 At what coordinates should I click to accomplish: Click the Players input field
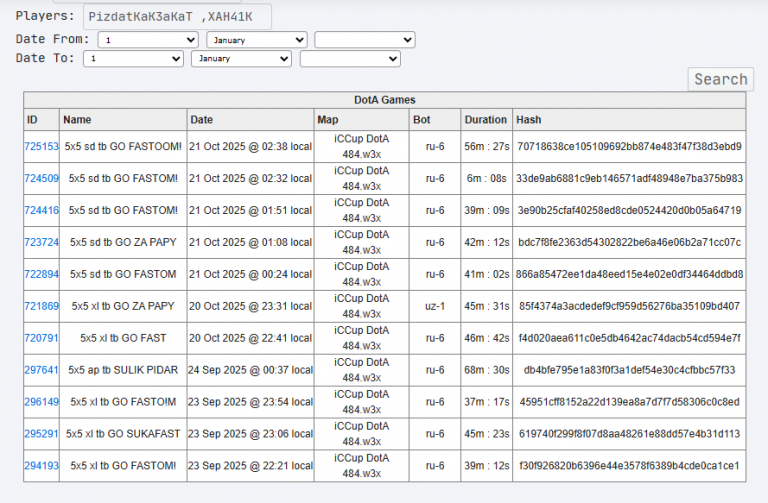pyautogui.click(x=177, y=17)
